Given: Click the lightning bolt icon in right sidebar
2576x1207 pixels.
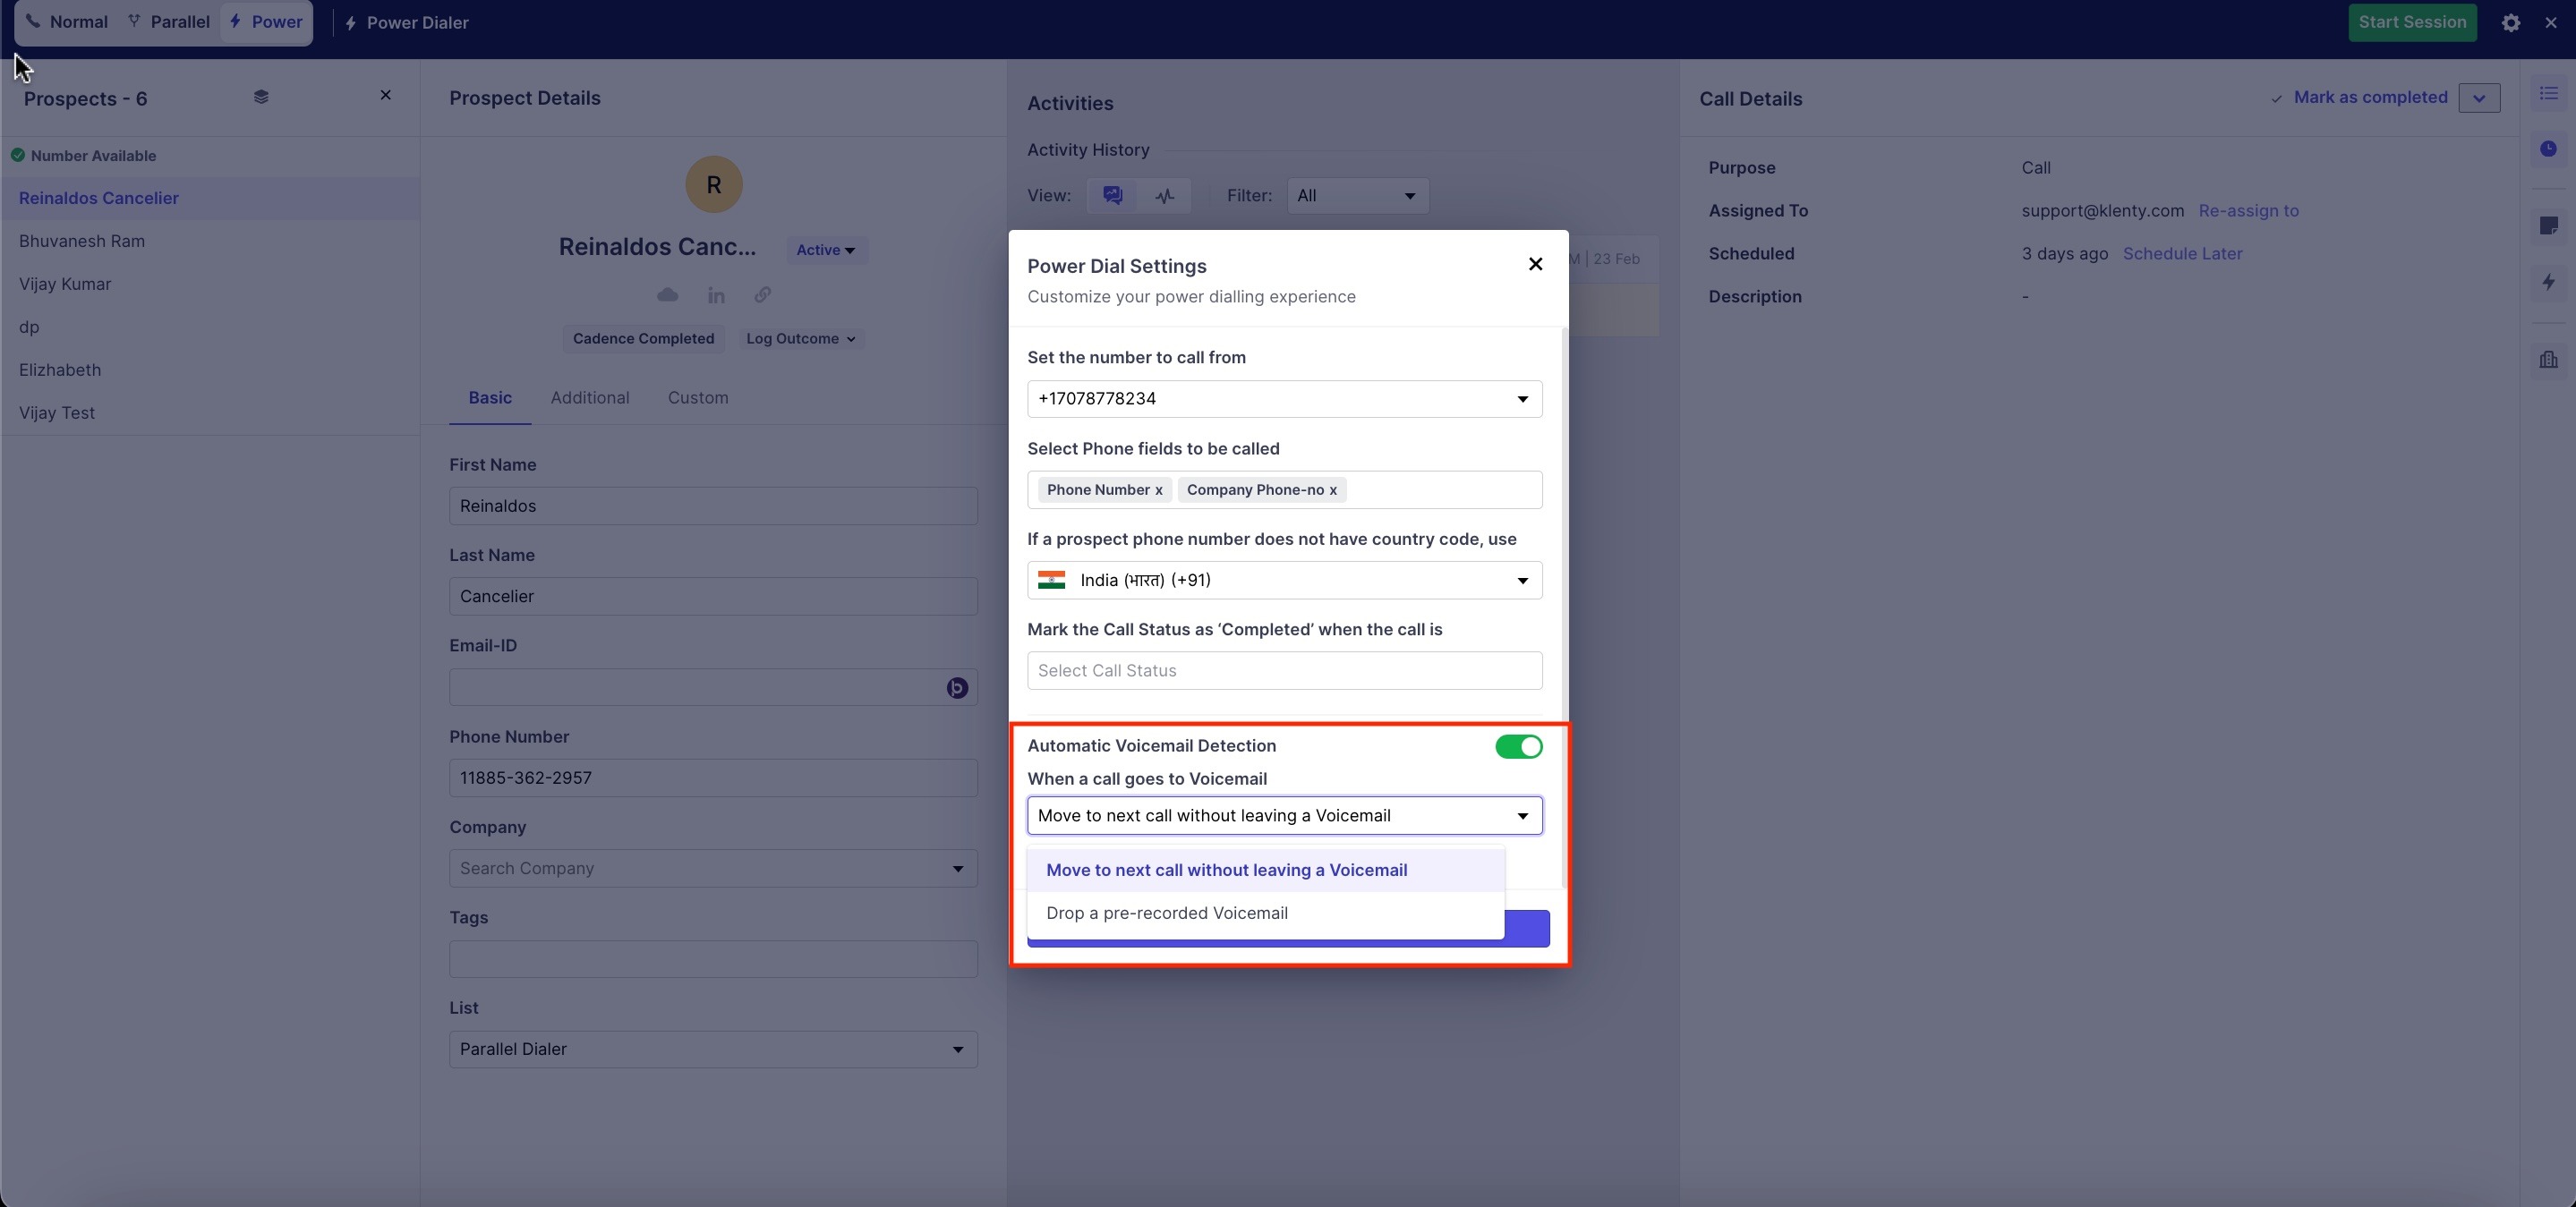Looking at the screenshot, I should [x=2548, y=282].
